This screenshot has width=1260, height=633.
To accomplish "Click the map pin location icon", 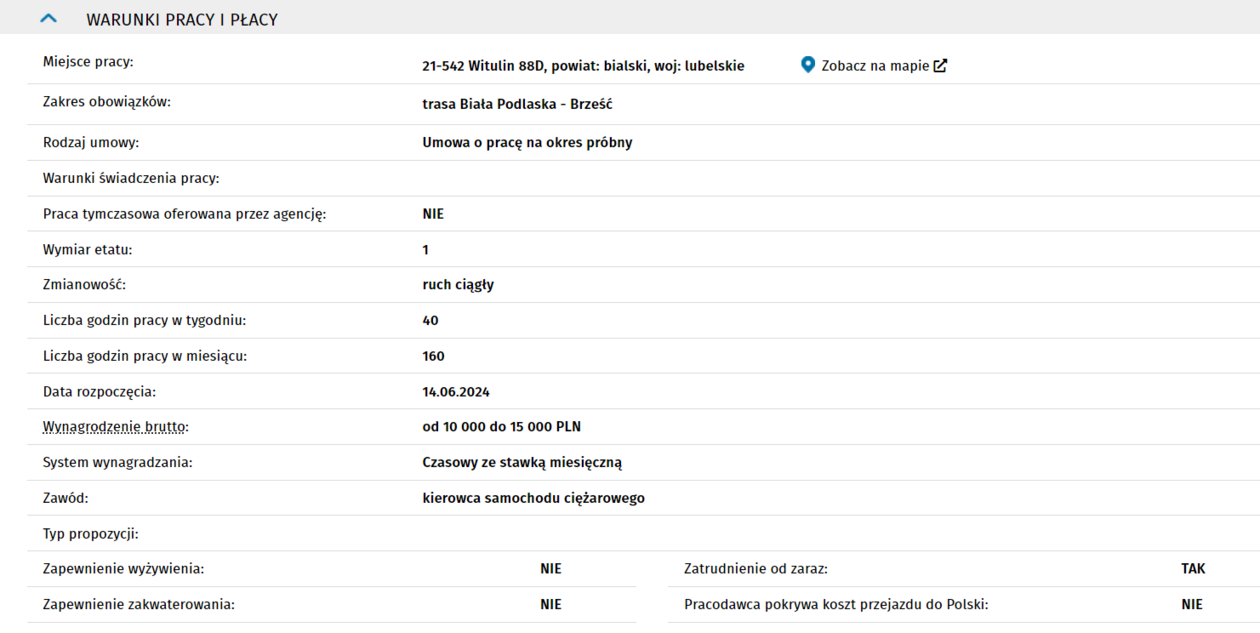I will tap(808, 65).
